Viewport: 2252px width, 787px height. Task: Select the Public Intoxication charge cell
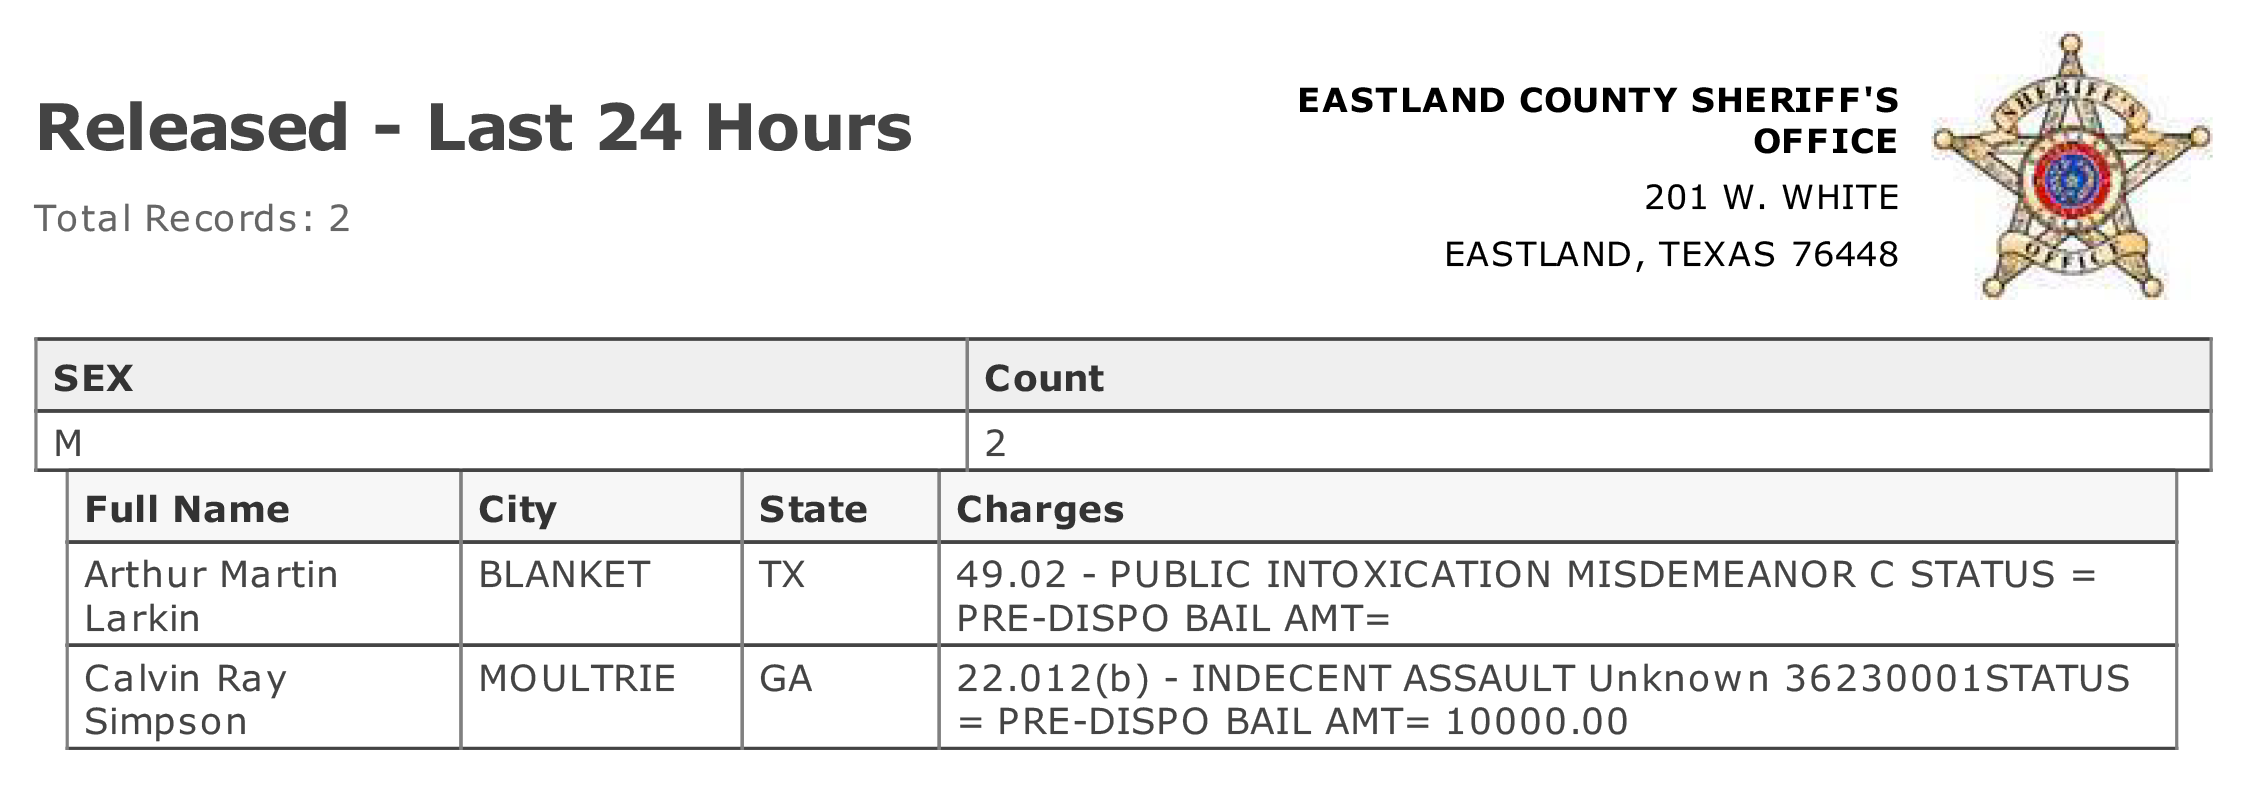1558,595
